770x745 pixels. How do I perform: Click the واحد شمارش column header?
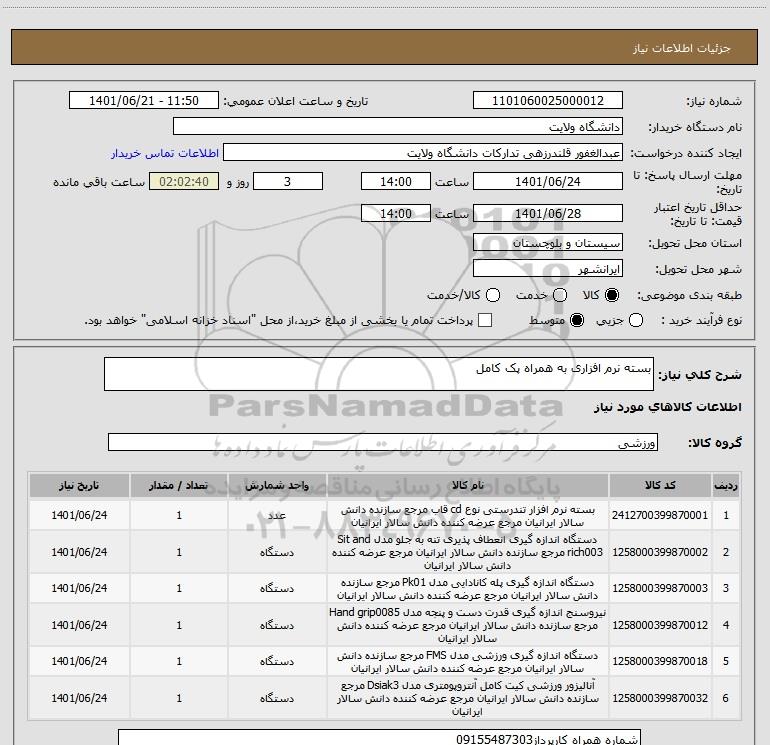[277, 486]
